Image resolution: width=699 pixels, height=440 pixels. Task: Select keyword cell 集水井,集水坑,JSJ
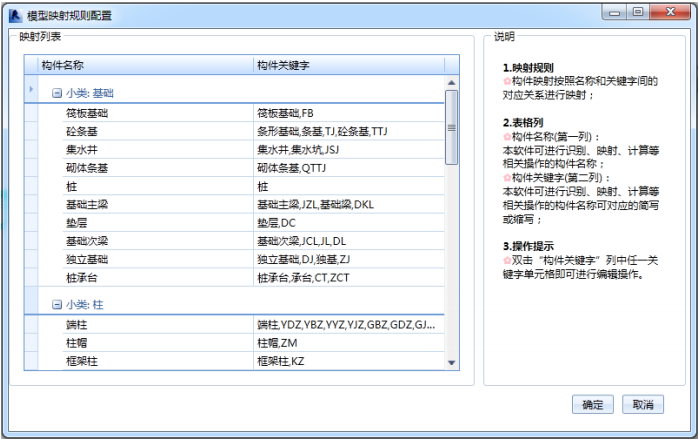pos(349,150)
